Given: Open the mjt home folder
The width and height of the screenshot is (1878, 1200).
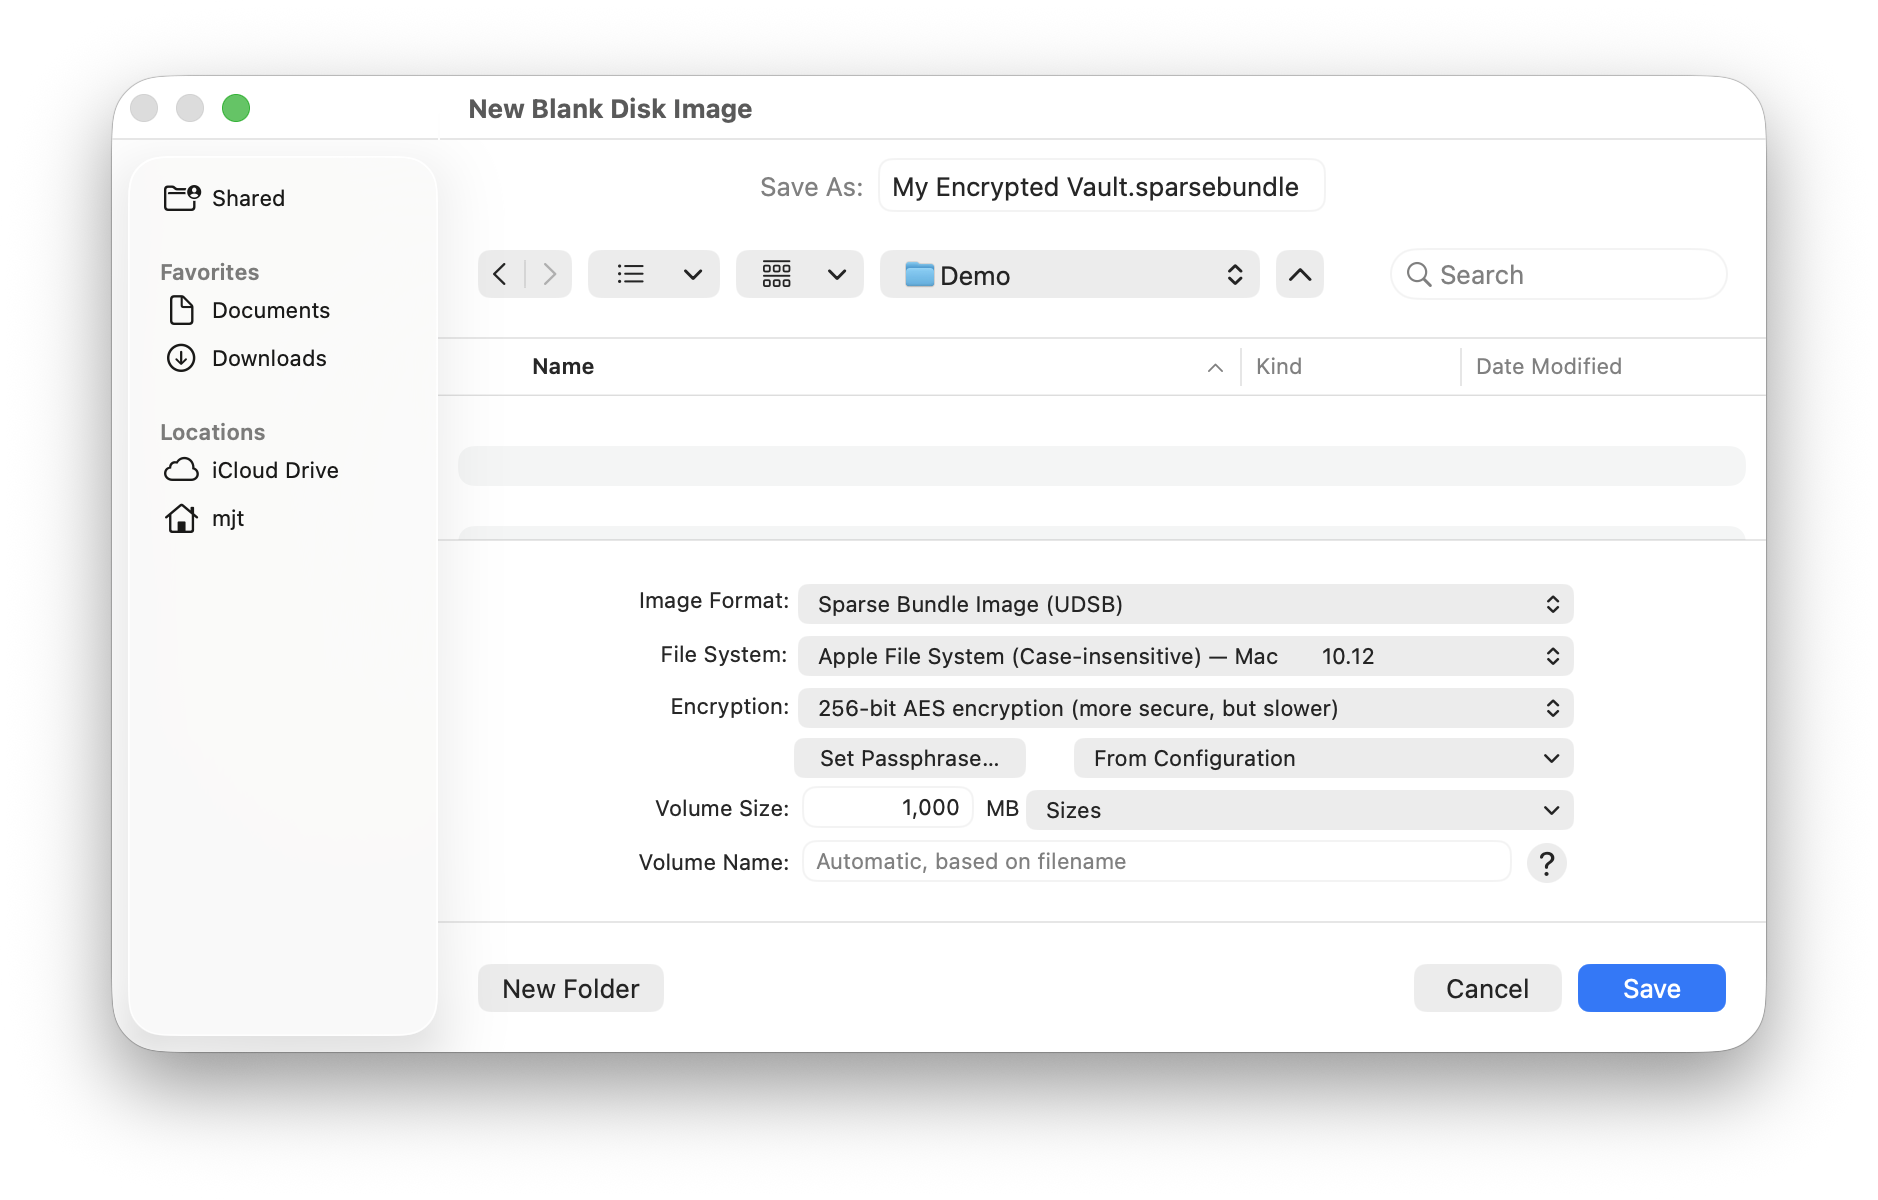Looking at the screenshot, I should coord(228,518).
